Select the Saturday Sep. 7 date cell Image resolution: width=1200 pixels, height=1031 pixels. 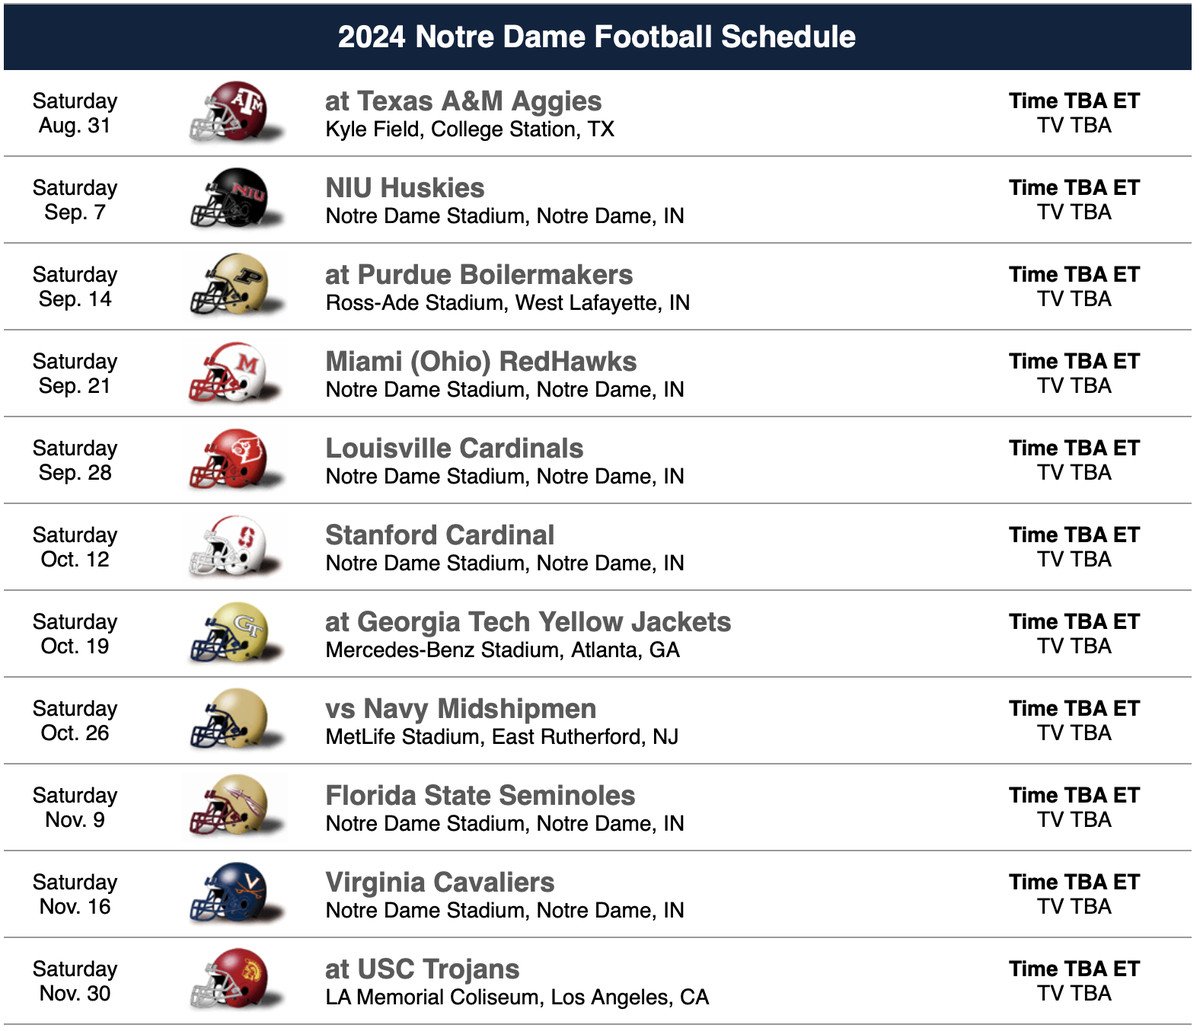(74, 200)
